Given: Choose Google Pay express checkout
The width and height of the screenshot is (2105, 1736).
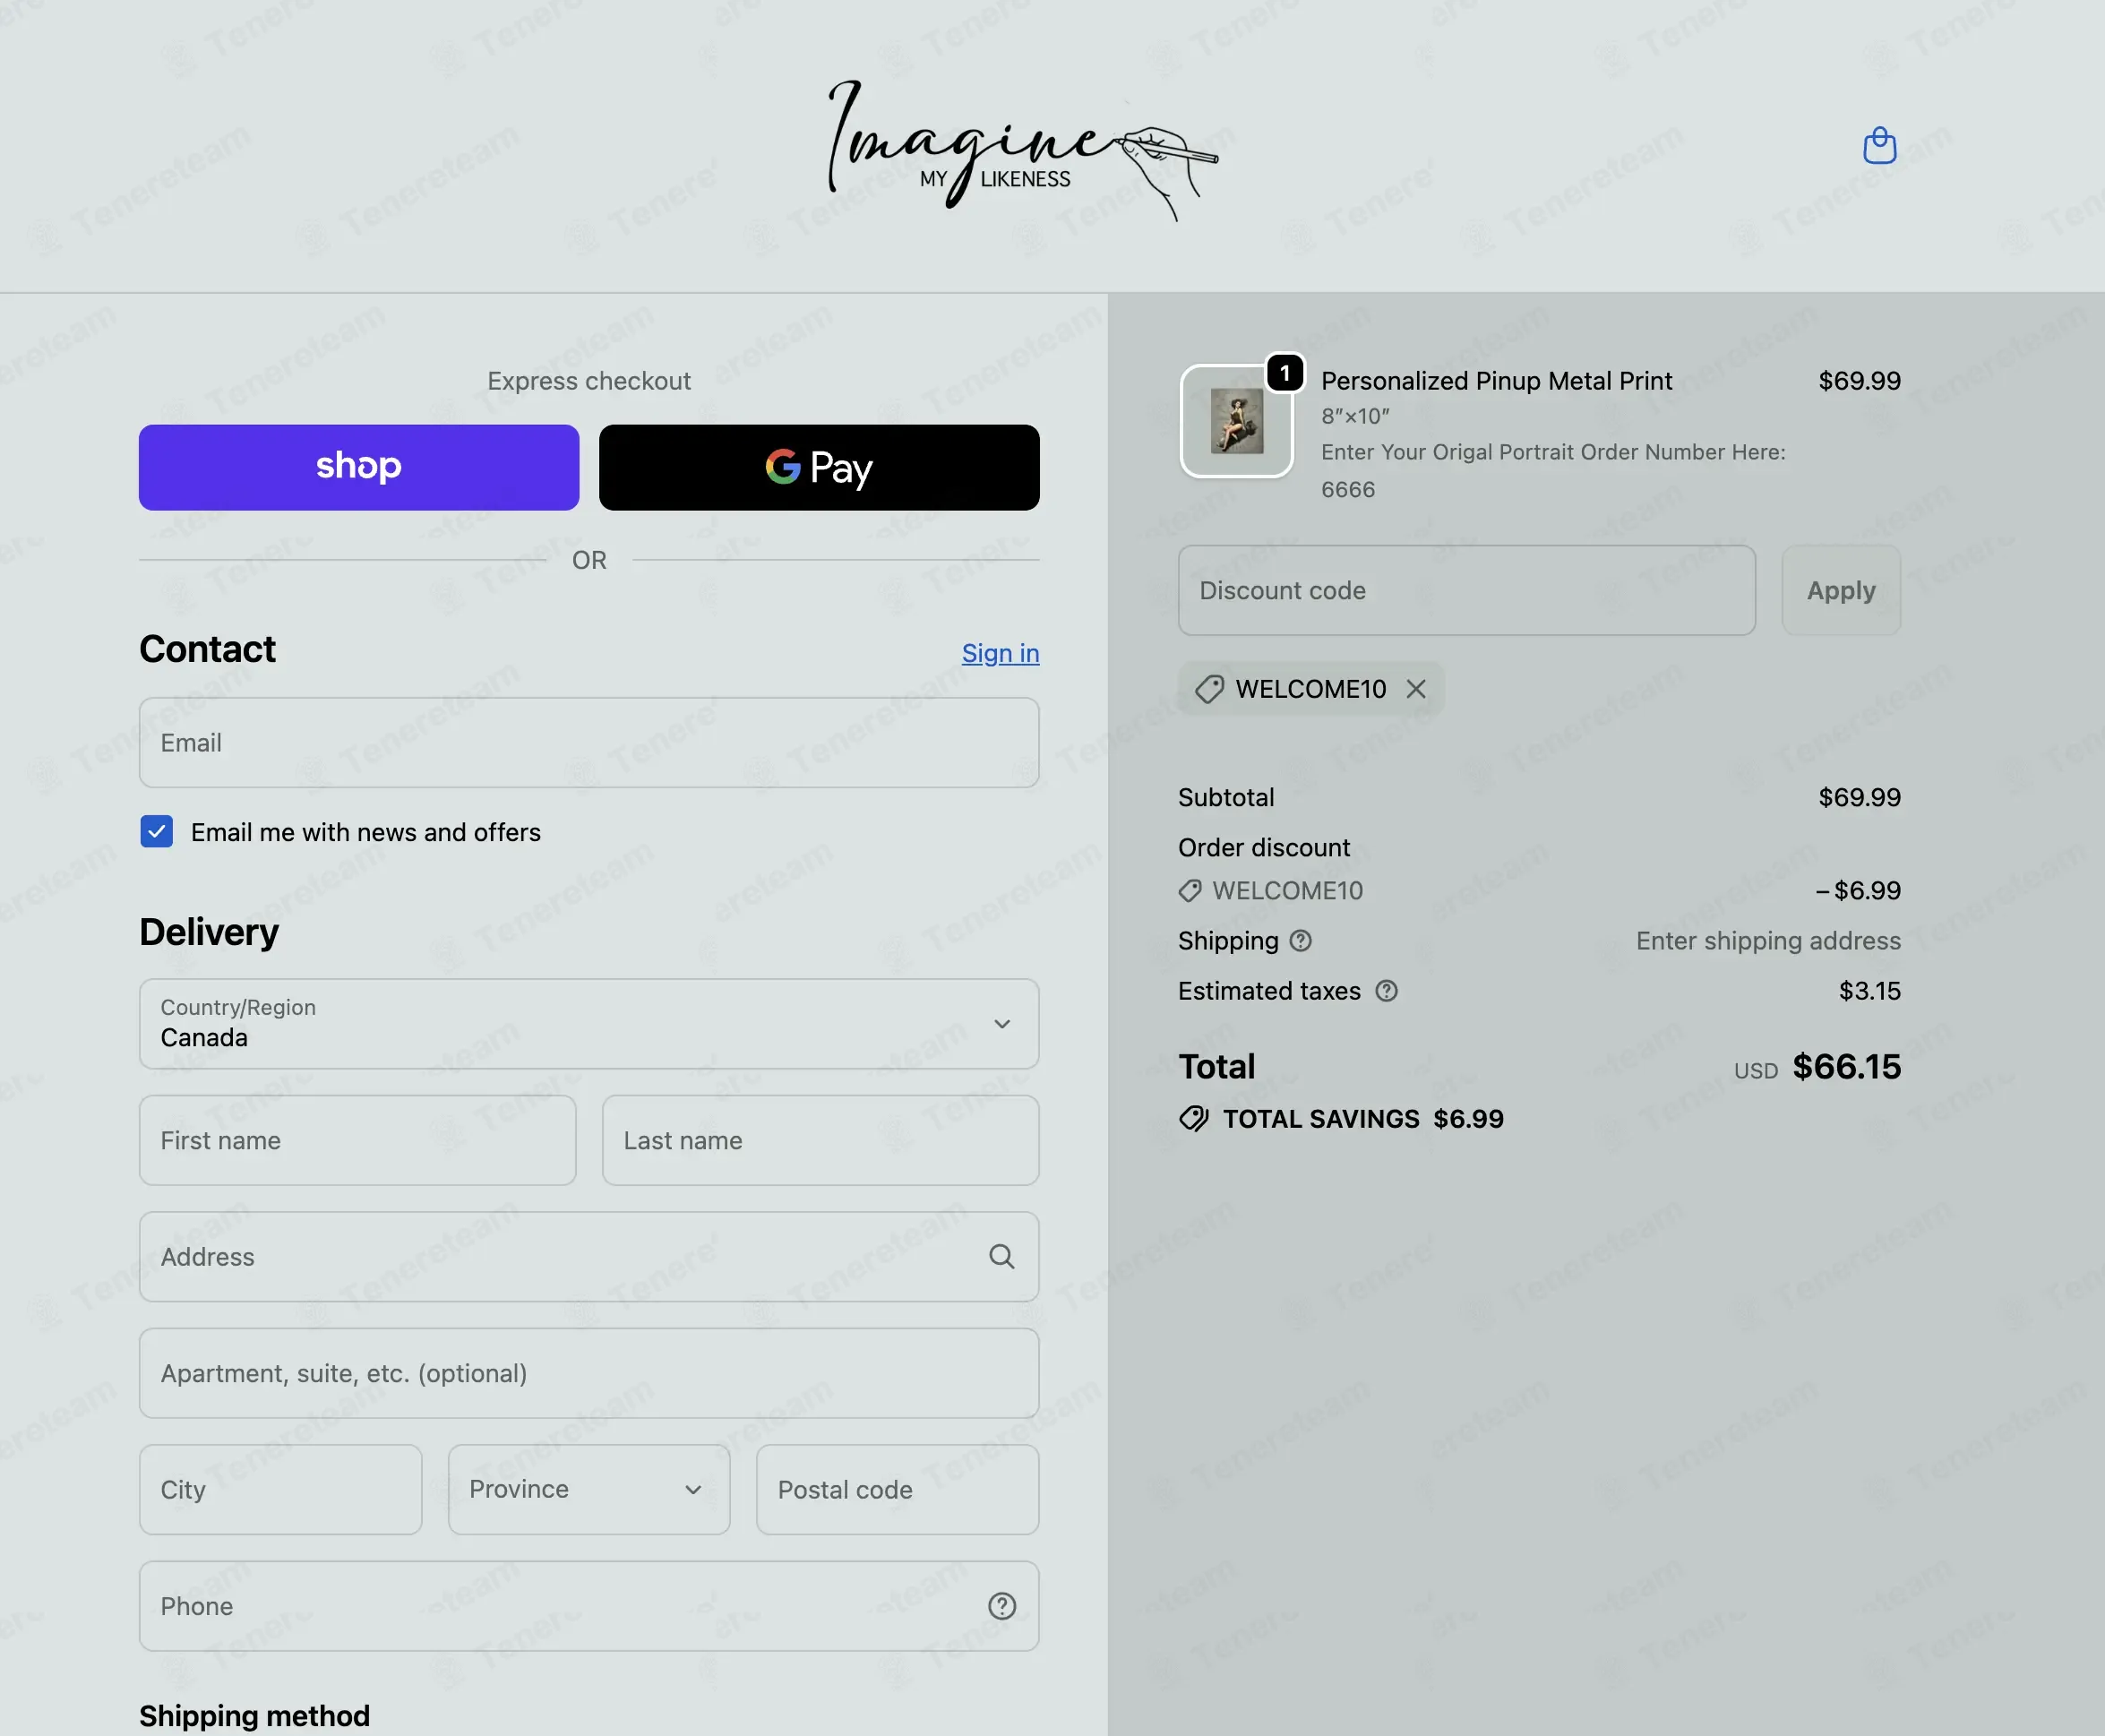Looking at the screenshot, I should coord(819,468).
